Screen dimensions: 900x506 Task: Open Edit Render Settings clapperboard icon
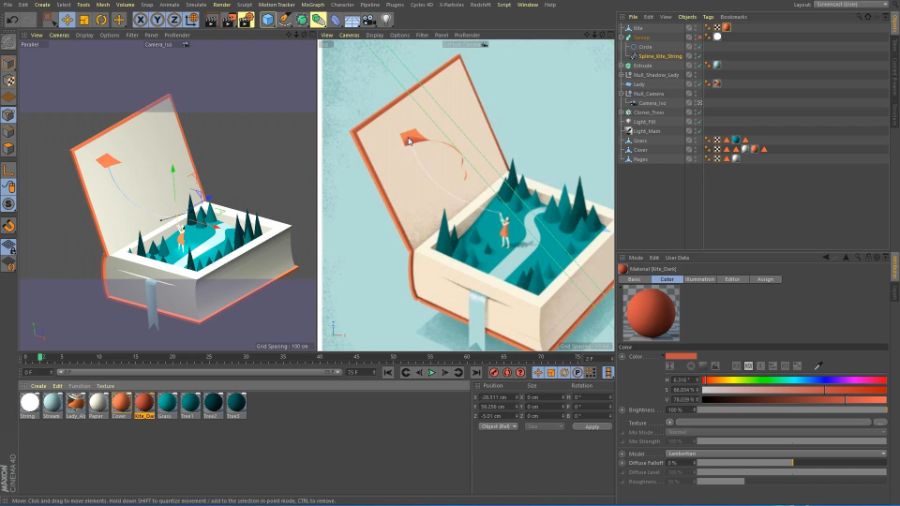pos(246,20)
